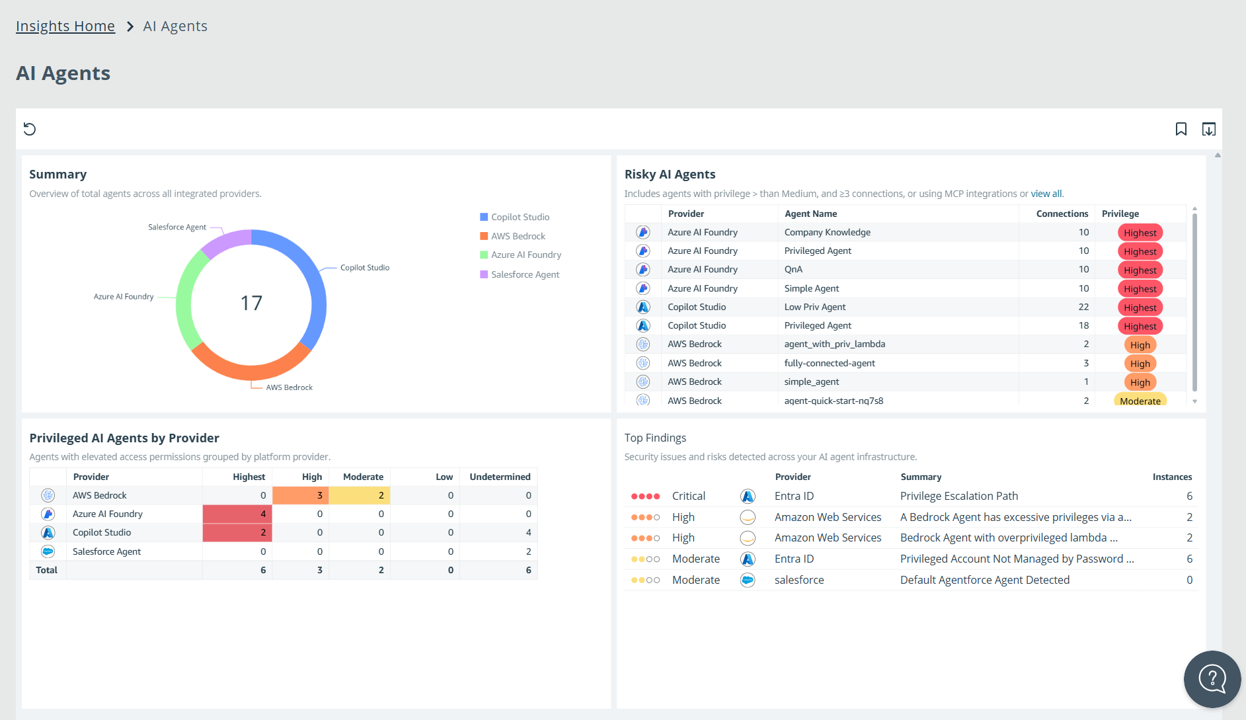Click AWS Bedrock icon in Privileged table
Screen dimensions: 1246x720
tap(48, 495)
